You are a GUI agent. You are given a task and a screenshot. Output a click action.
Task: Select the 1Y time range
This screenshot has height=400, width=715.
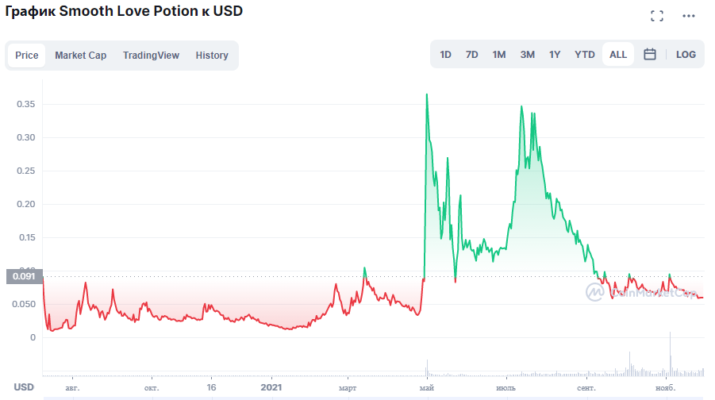[x=555, y=54]
